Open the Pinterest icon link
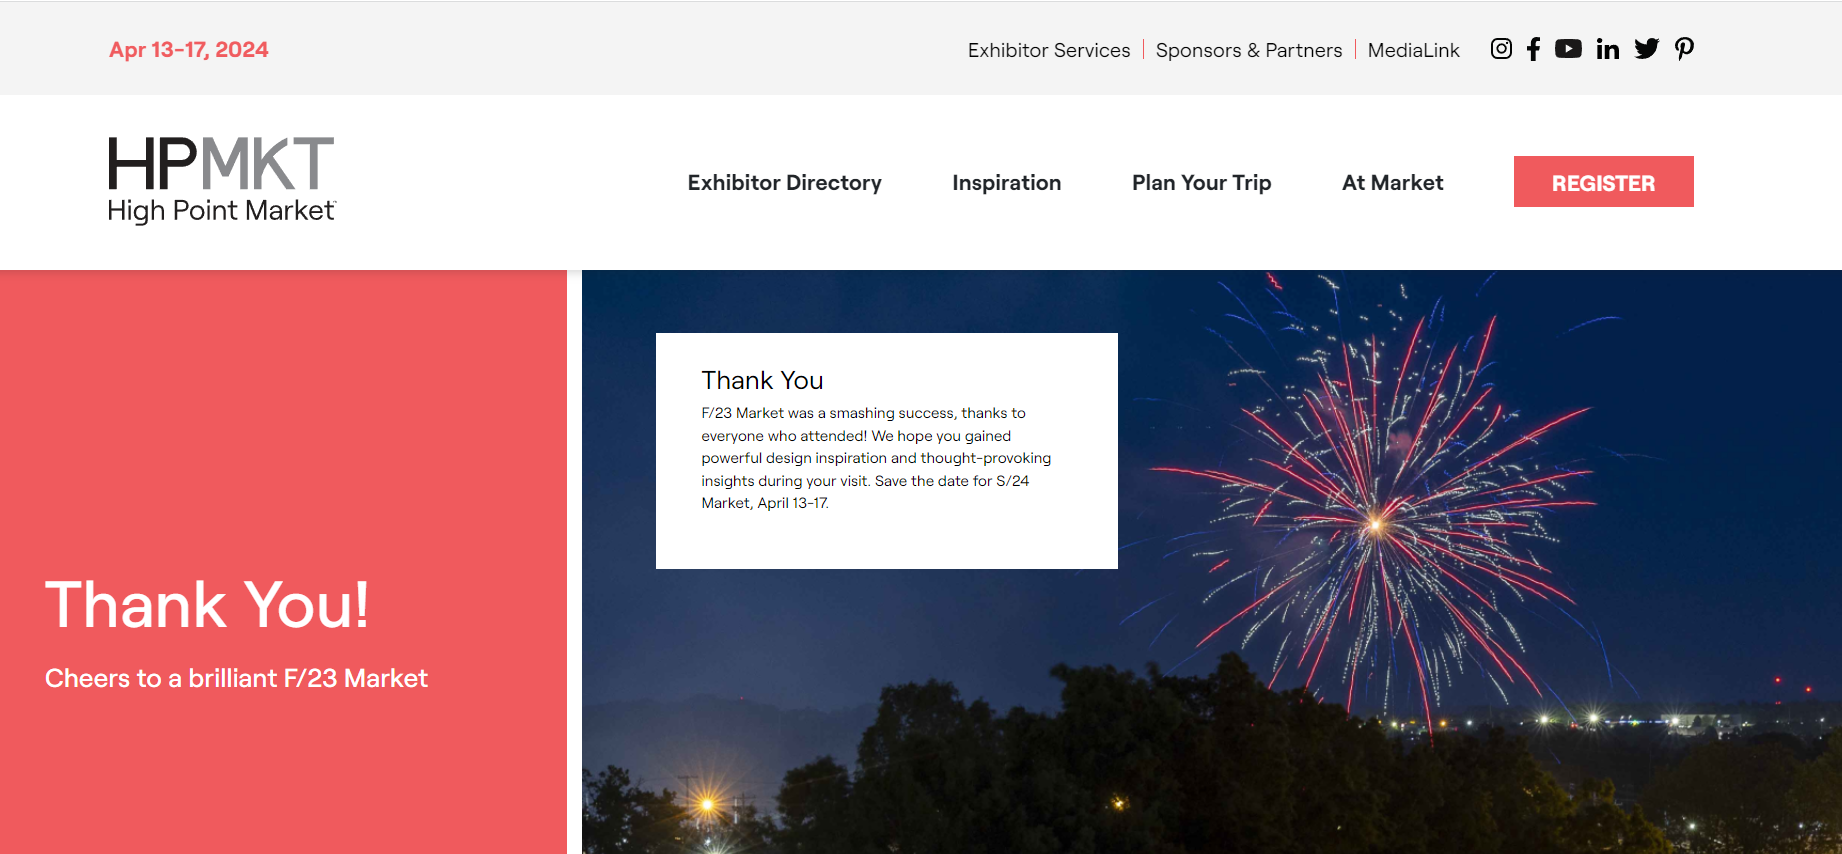The width and height of the screenshot is (1842, 854). click(1684, 49)
